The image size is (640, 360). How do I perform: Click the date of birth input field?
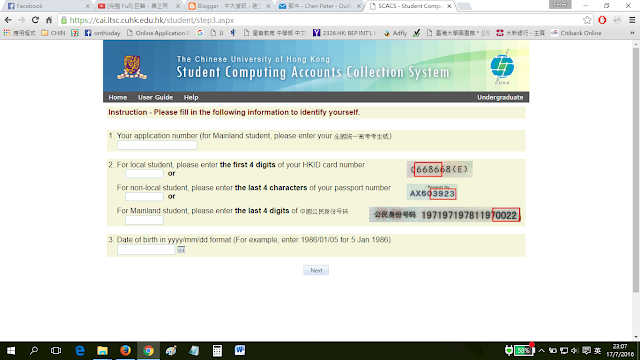pyautogui.click(x=146, y=250)
